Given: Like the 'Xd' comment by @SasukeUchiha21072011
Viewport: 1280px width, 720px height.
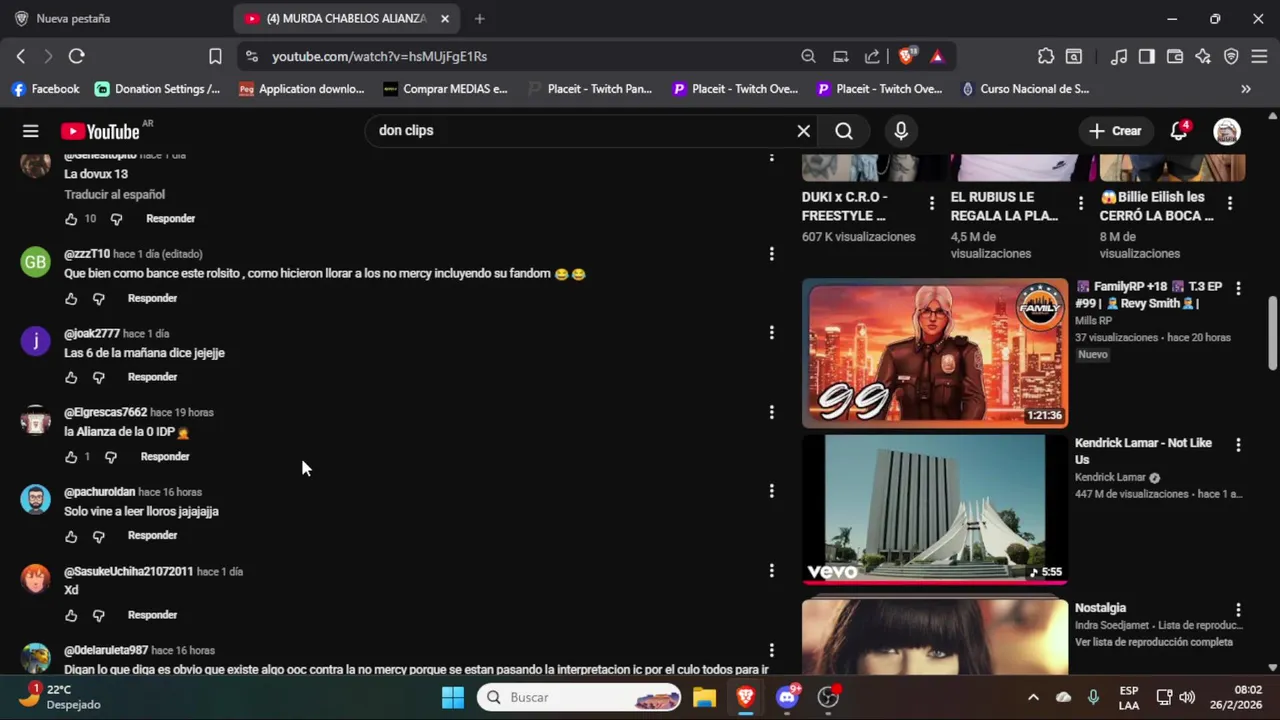Looking at the screenshot, I should point(71,615).
